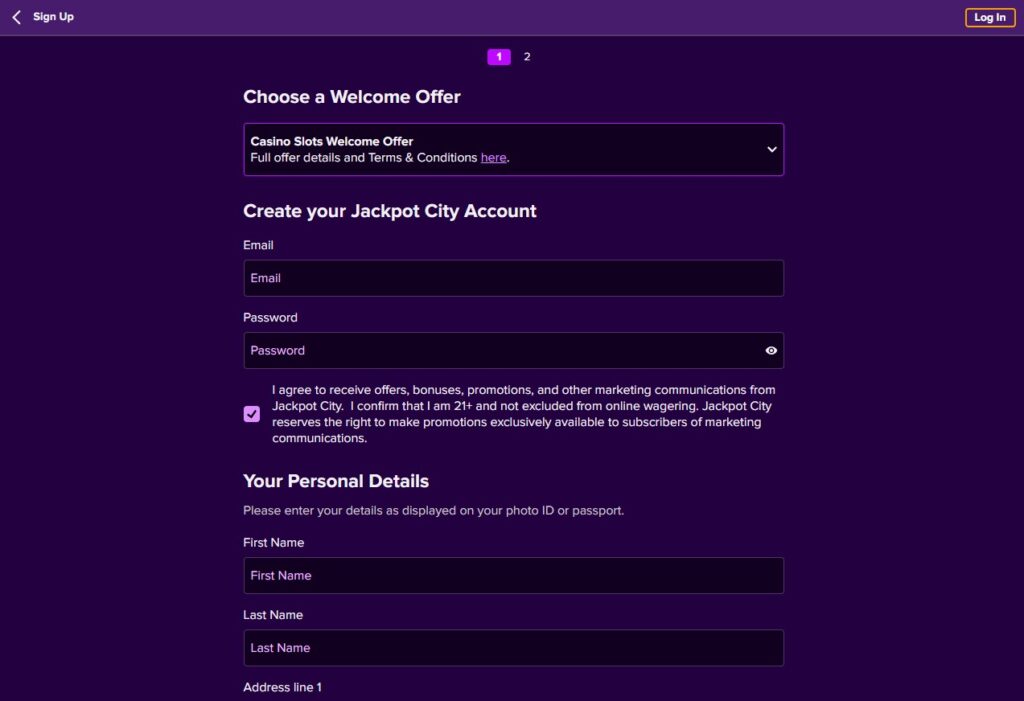Open Terms & Conditions via the here link
The image size is (1024, 701).
(493, 157)
